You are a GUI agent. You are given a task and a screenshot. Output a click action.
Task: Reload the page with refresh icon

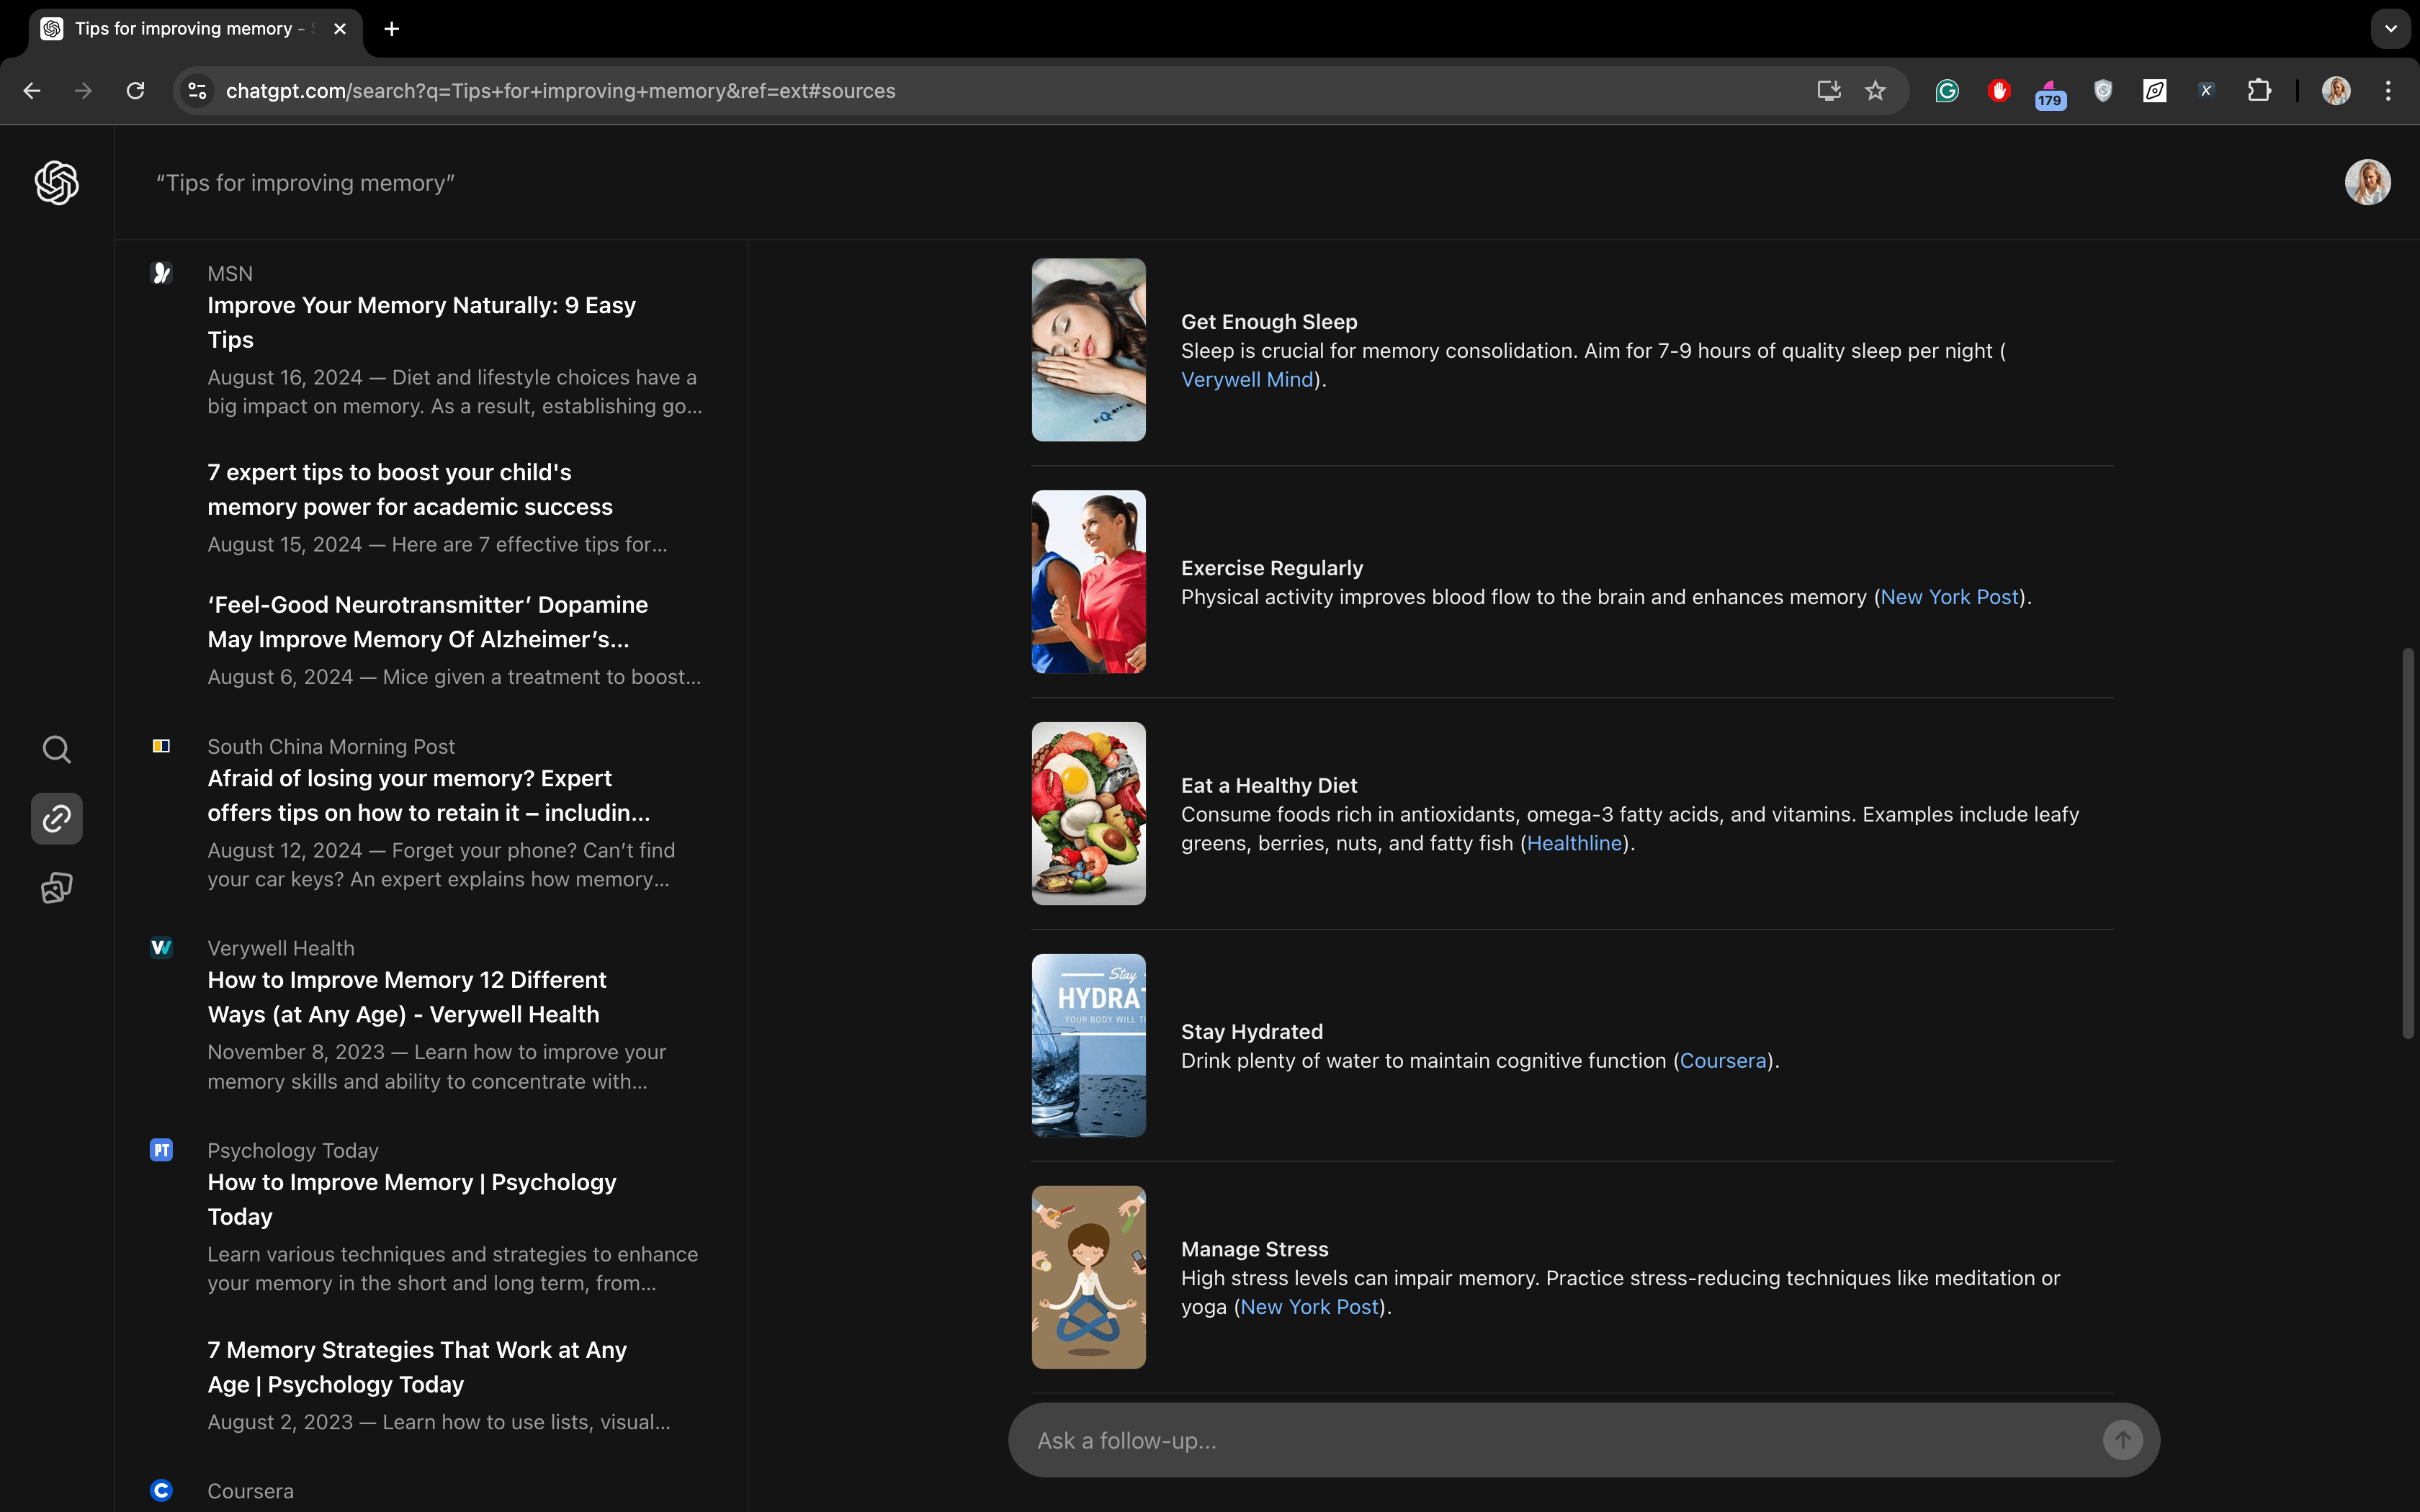(x=136, y=91)
